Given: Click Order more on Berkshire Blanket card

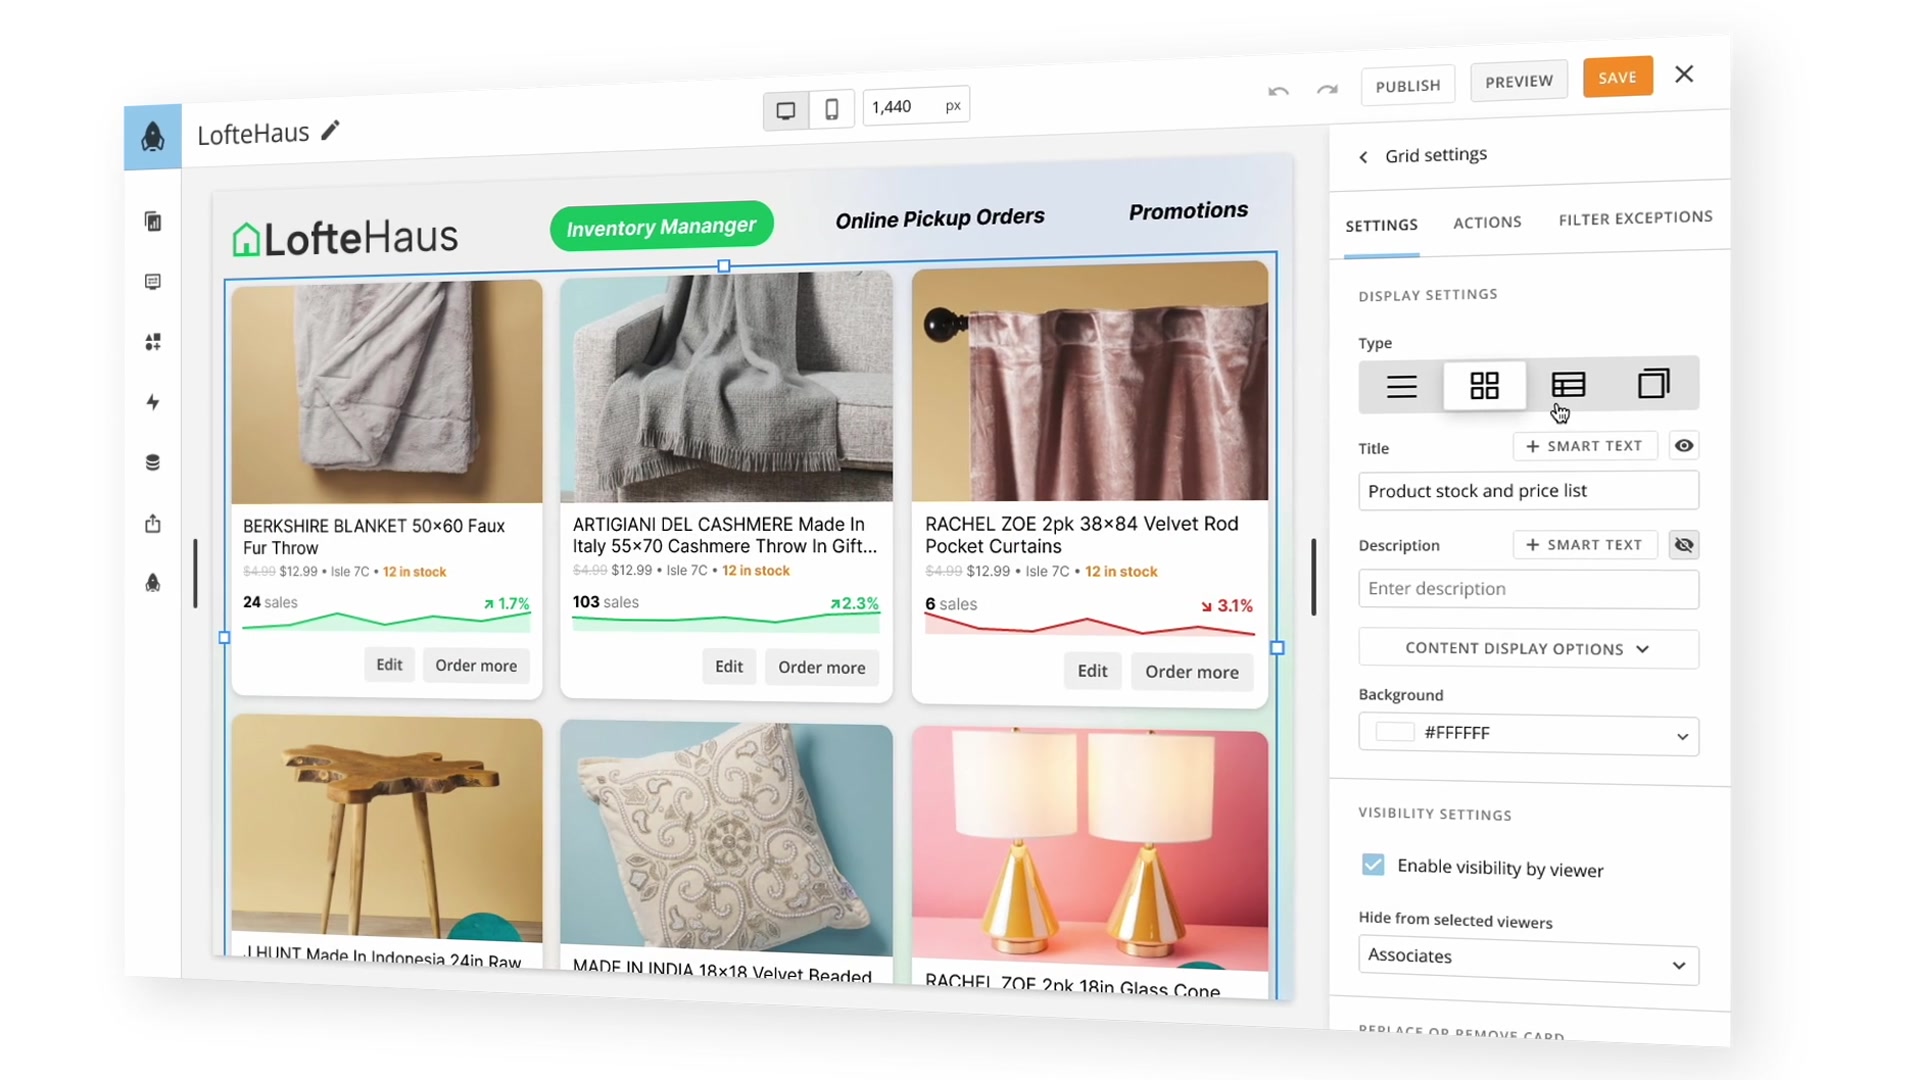Looking at the screenshot, I should (476, 666).
